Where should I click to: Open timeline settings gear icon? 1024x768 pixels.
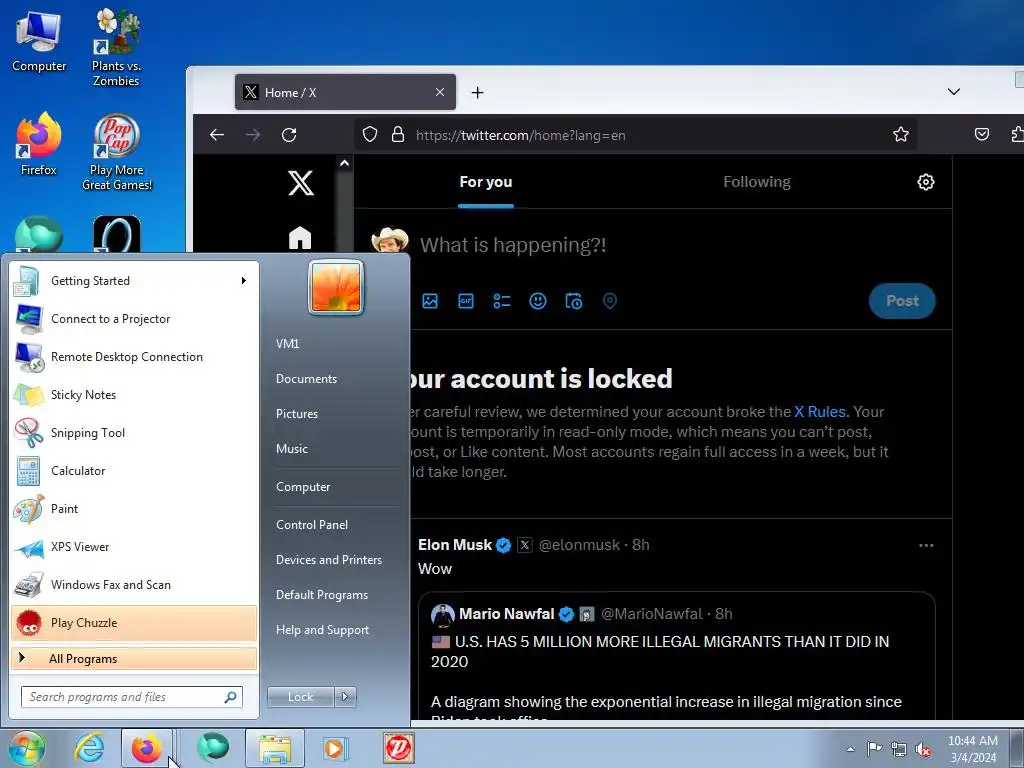pos(925,182)
